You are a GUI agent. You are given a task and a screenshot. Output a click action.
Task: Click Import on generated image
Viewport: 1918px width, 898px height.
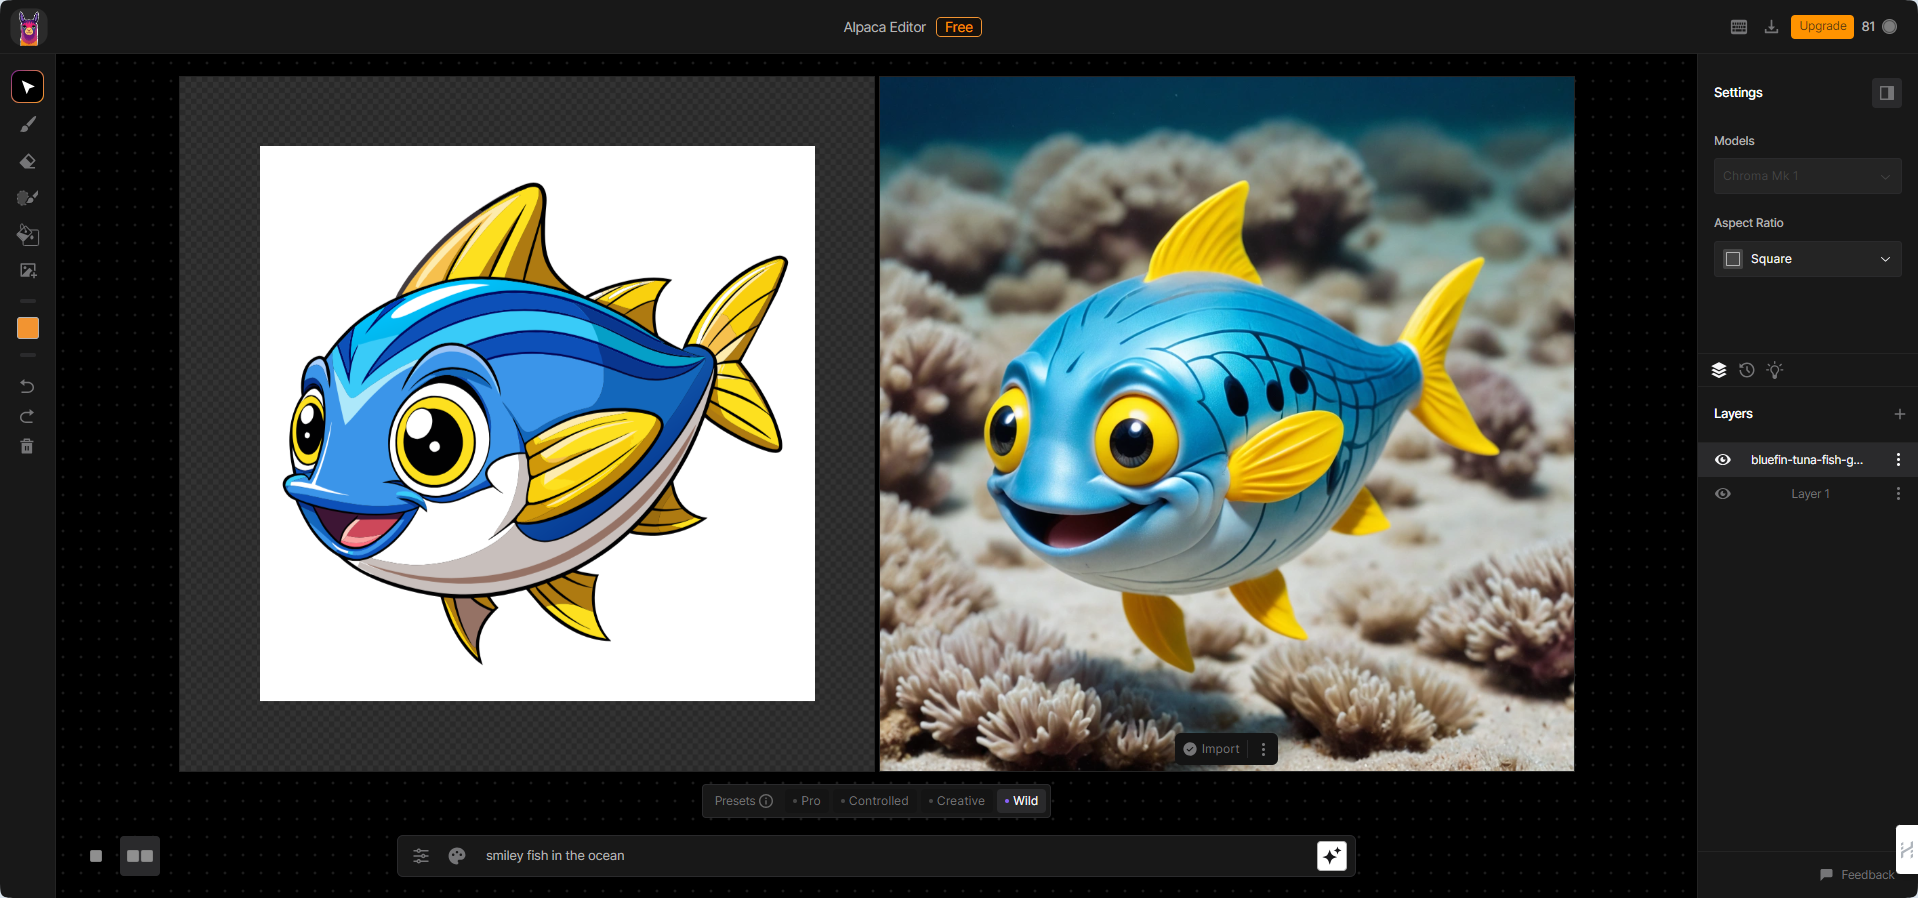(x=1212, y=749)
